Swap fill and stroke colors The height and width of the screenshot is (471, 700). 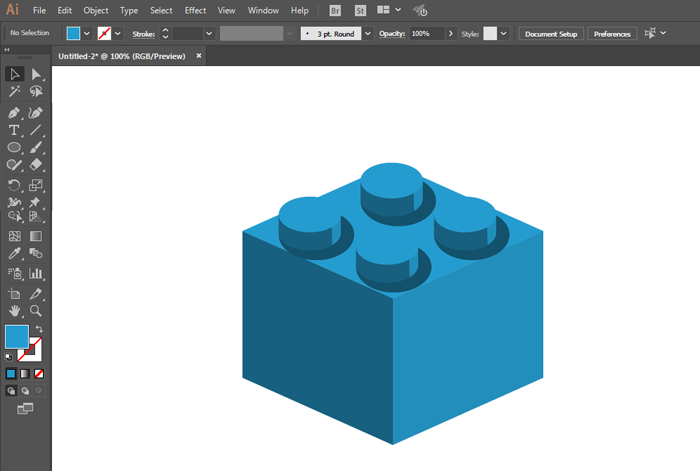39,328
